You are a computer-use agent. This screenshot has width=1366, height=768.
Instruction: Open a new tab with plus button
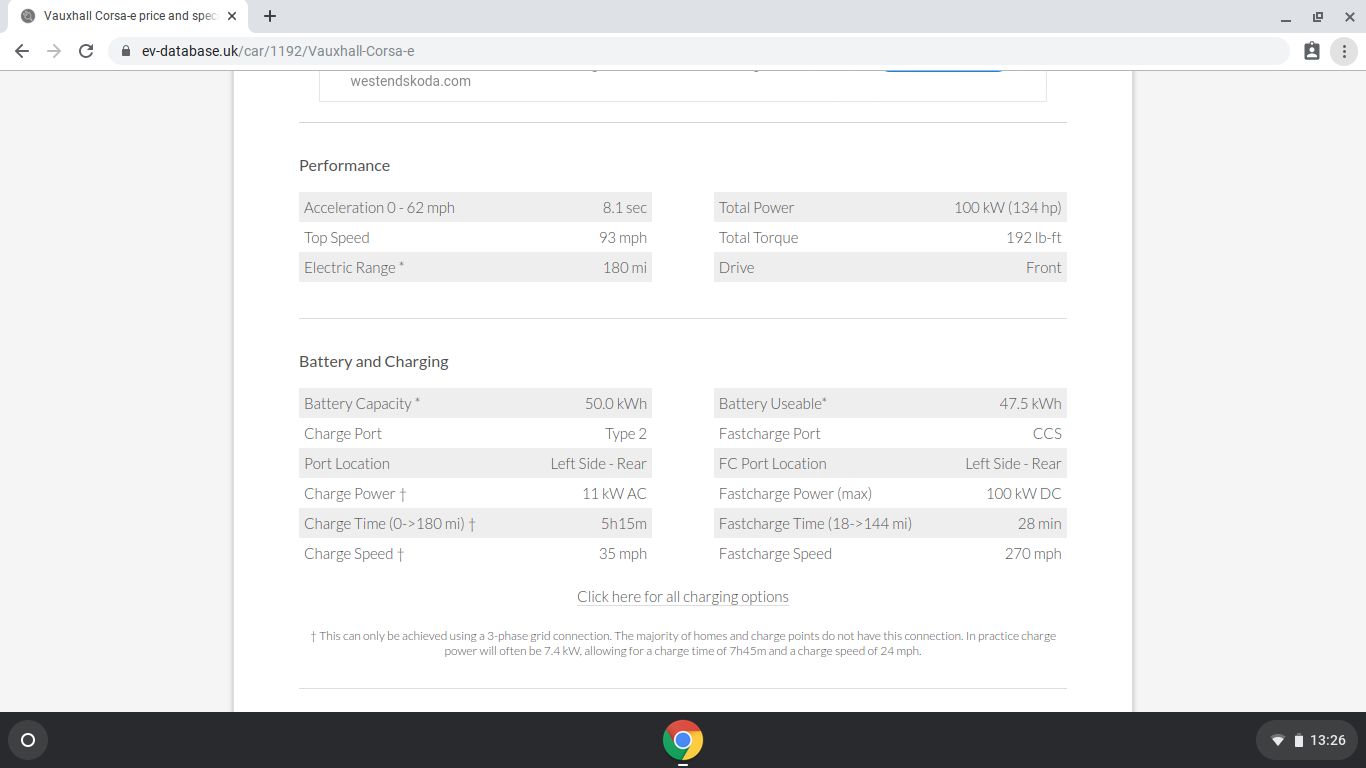click(x=270, y=16)
